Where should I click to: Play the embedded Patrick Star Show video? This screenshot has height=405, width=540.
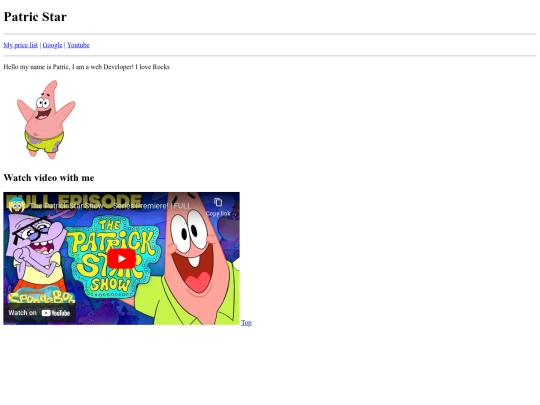point(121,258)
